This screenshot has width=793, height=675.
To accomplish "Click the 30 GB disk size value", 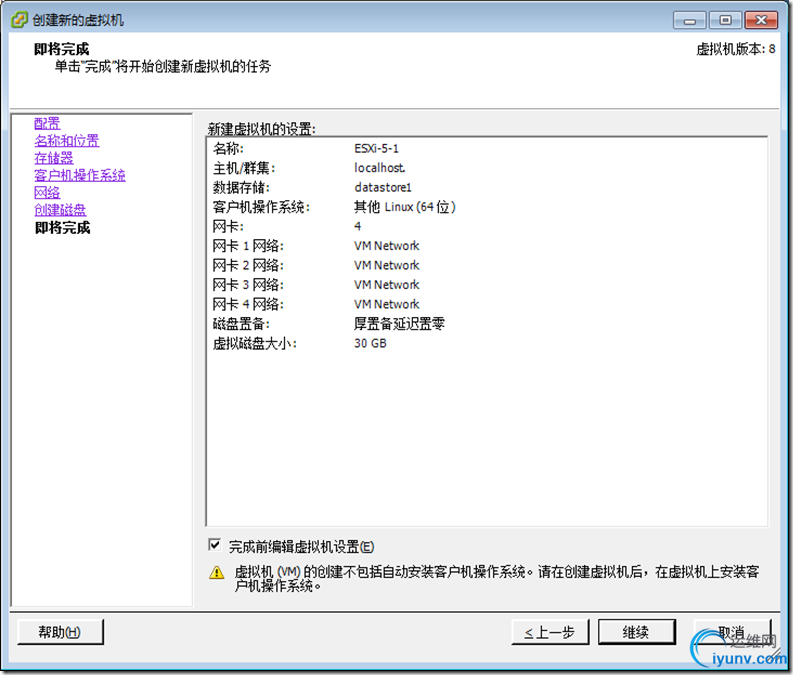I will coord(370,343).
